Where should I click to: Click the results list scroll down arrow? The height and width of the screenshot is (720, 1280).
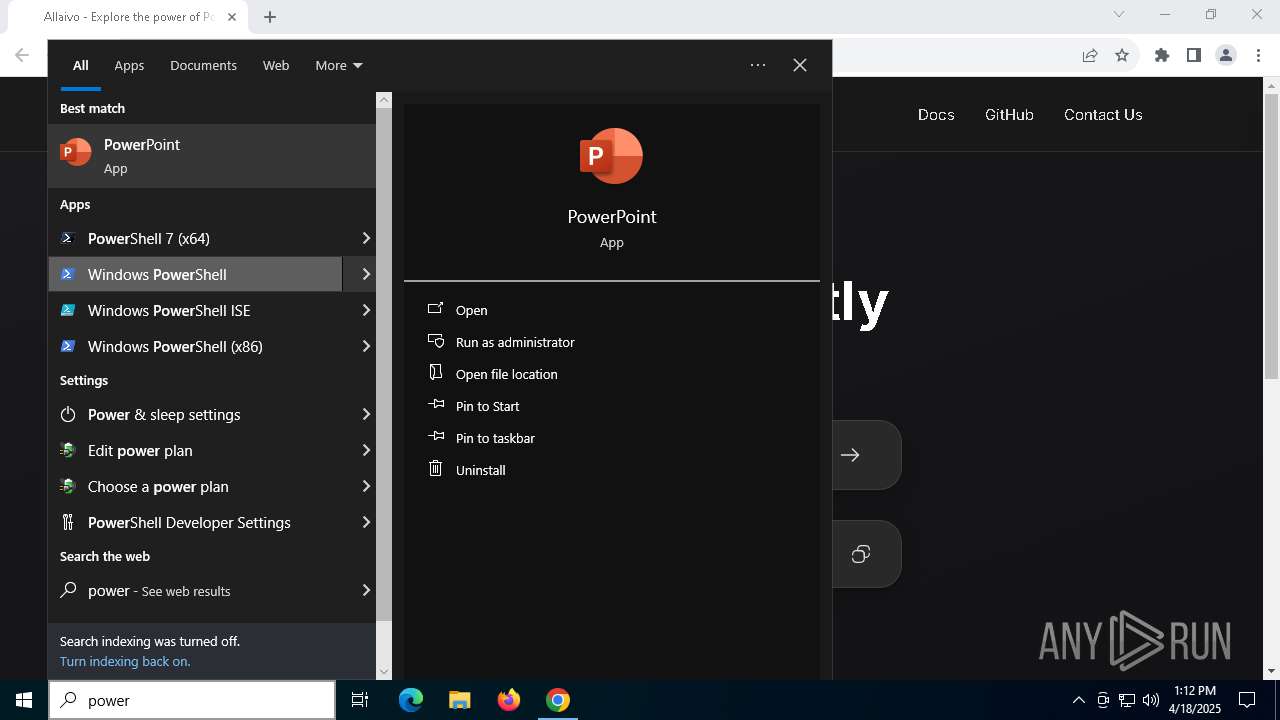click(x=384, y=672)
